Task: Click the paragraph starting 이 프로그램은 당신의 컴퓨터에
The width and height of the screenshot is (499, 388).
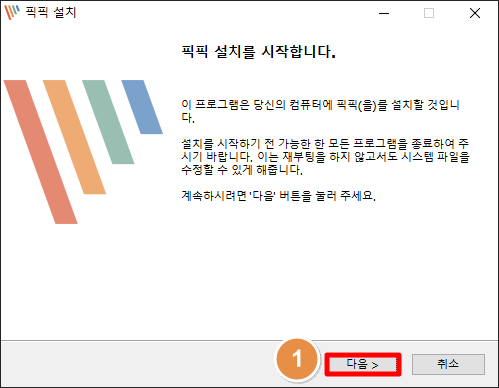Action: click(321, 111)
